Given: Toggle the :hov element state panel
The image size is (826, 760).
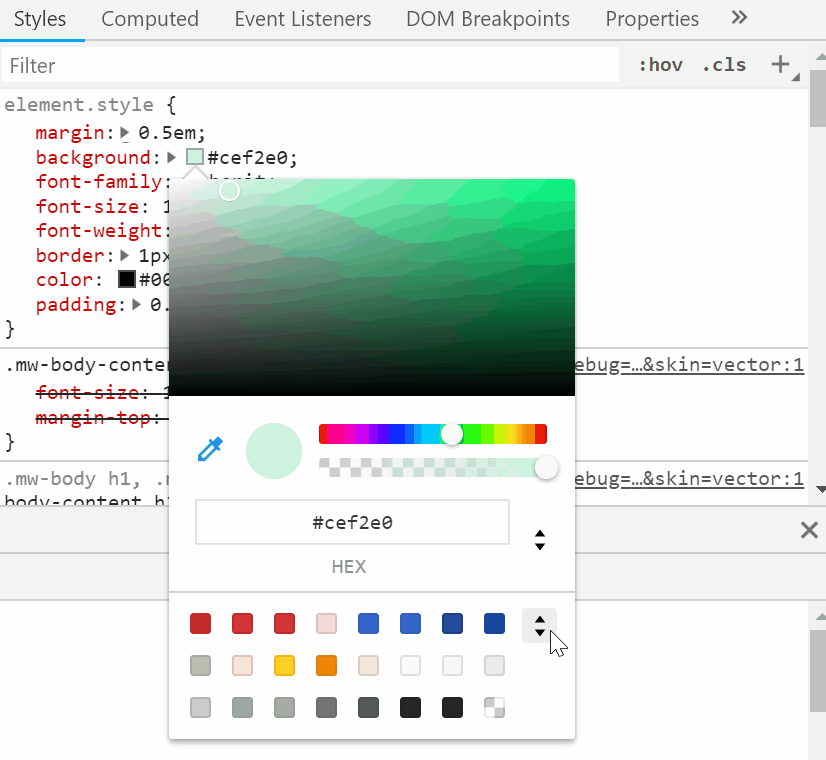Looking at the screenshot, I should [x=660, y=65].
